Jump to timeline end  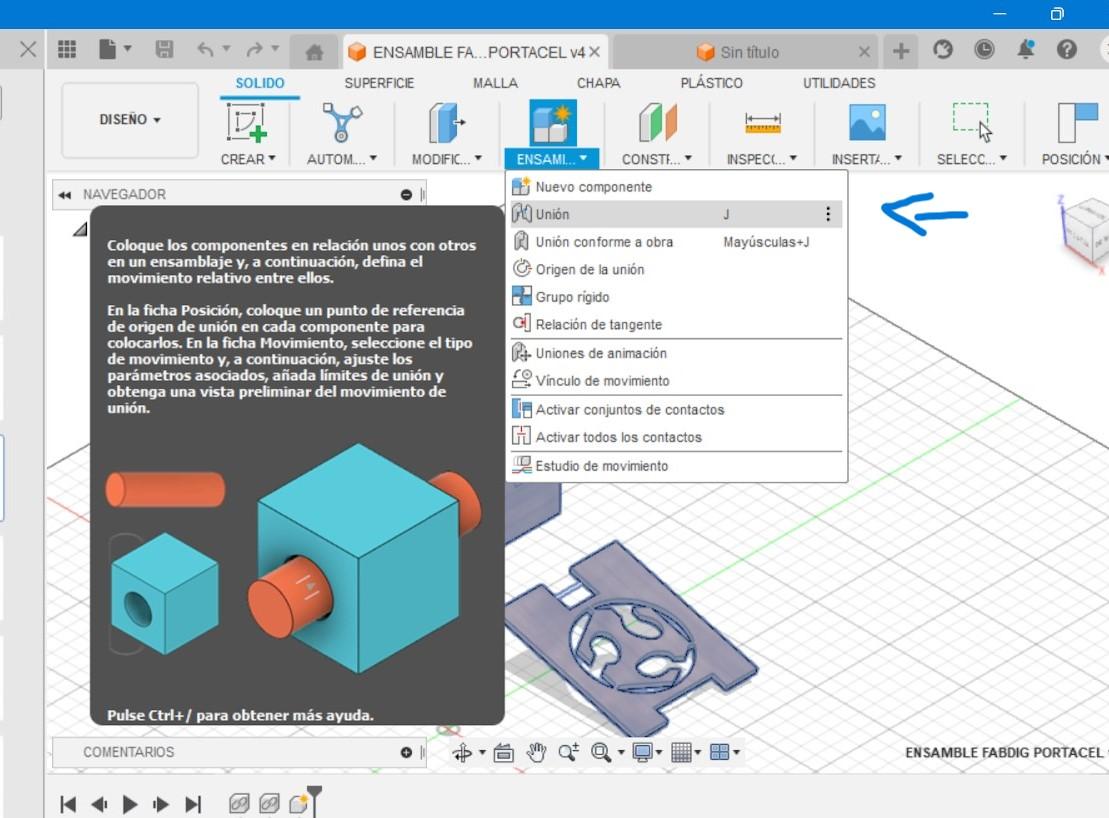pos(193,805)
